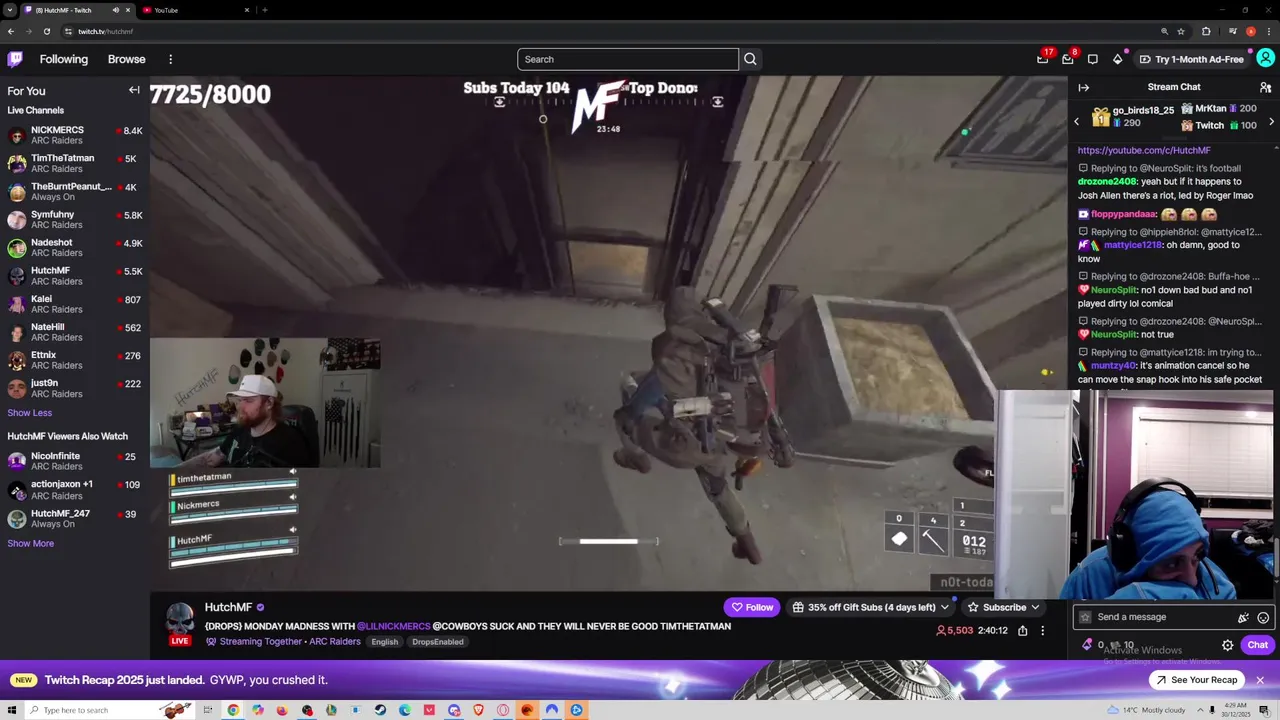This screenshot has height=720, width=1280.
Task: Open the chat community users icon
Action: [1265, 87]
